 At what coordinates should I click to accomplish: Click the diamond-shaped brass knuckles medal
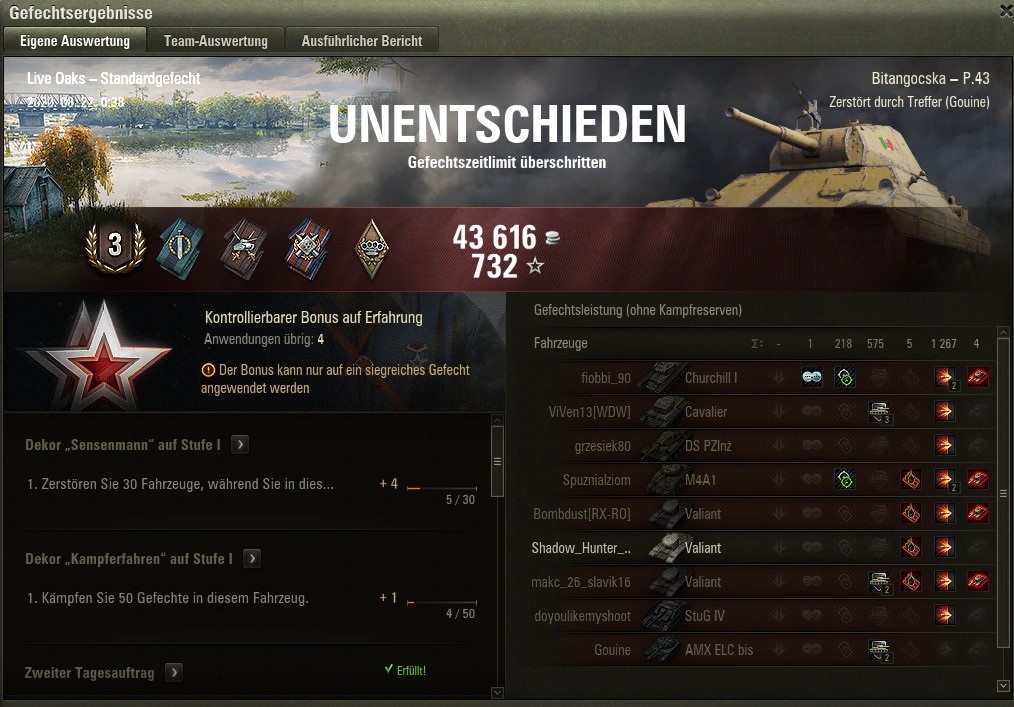tap(372, 249)
